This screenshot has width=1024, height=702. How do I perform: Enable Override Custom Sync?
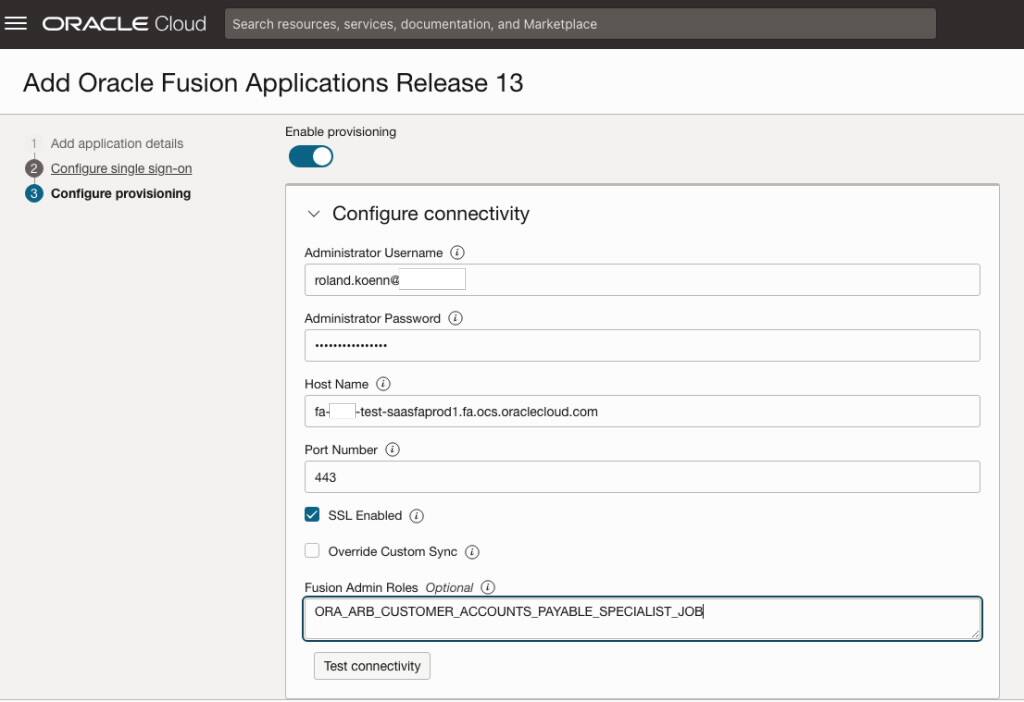coord(312,551)
